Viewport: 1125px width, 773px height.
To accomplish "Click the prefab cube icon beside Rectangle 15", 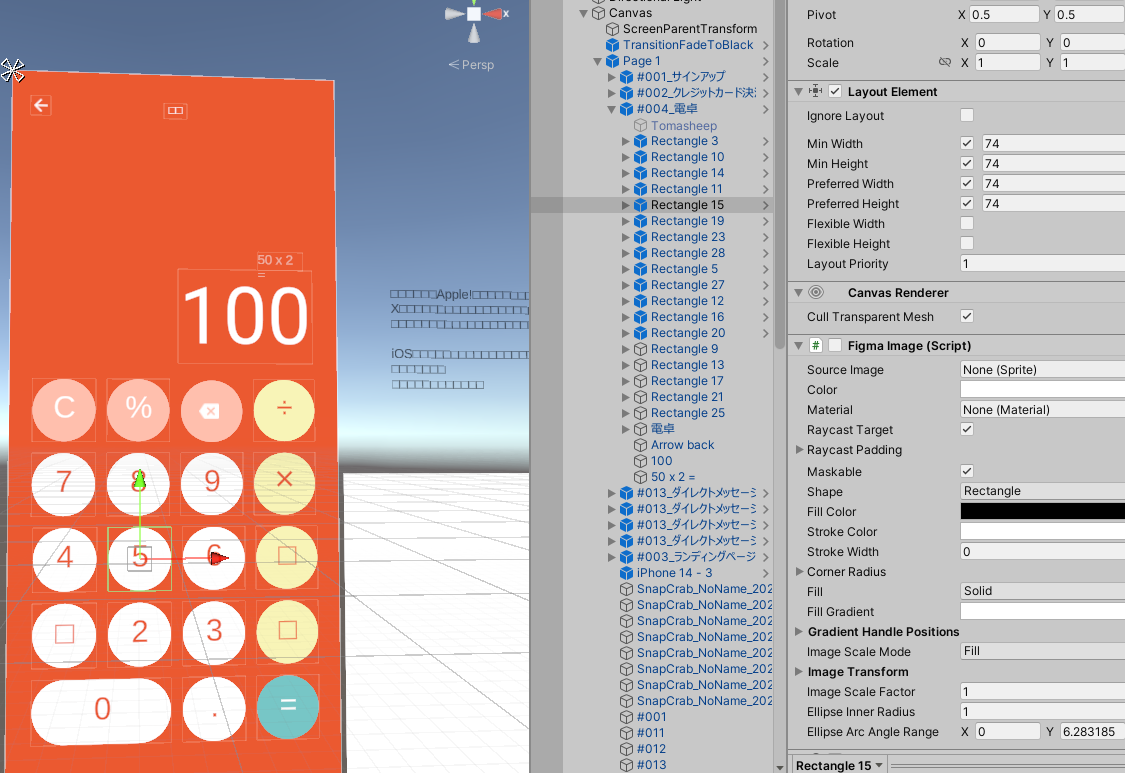I will (640, 205).
